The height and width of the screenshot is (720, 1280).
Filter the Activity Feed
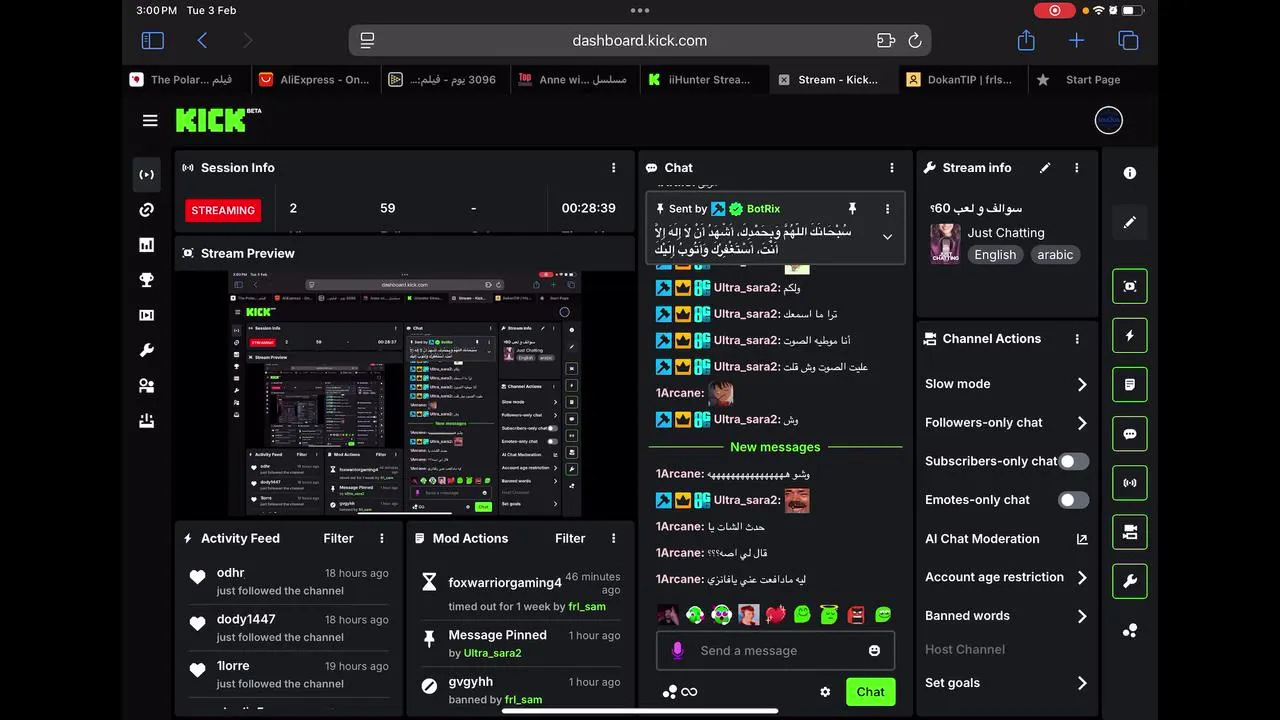tap(338, 538)
